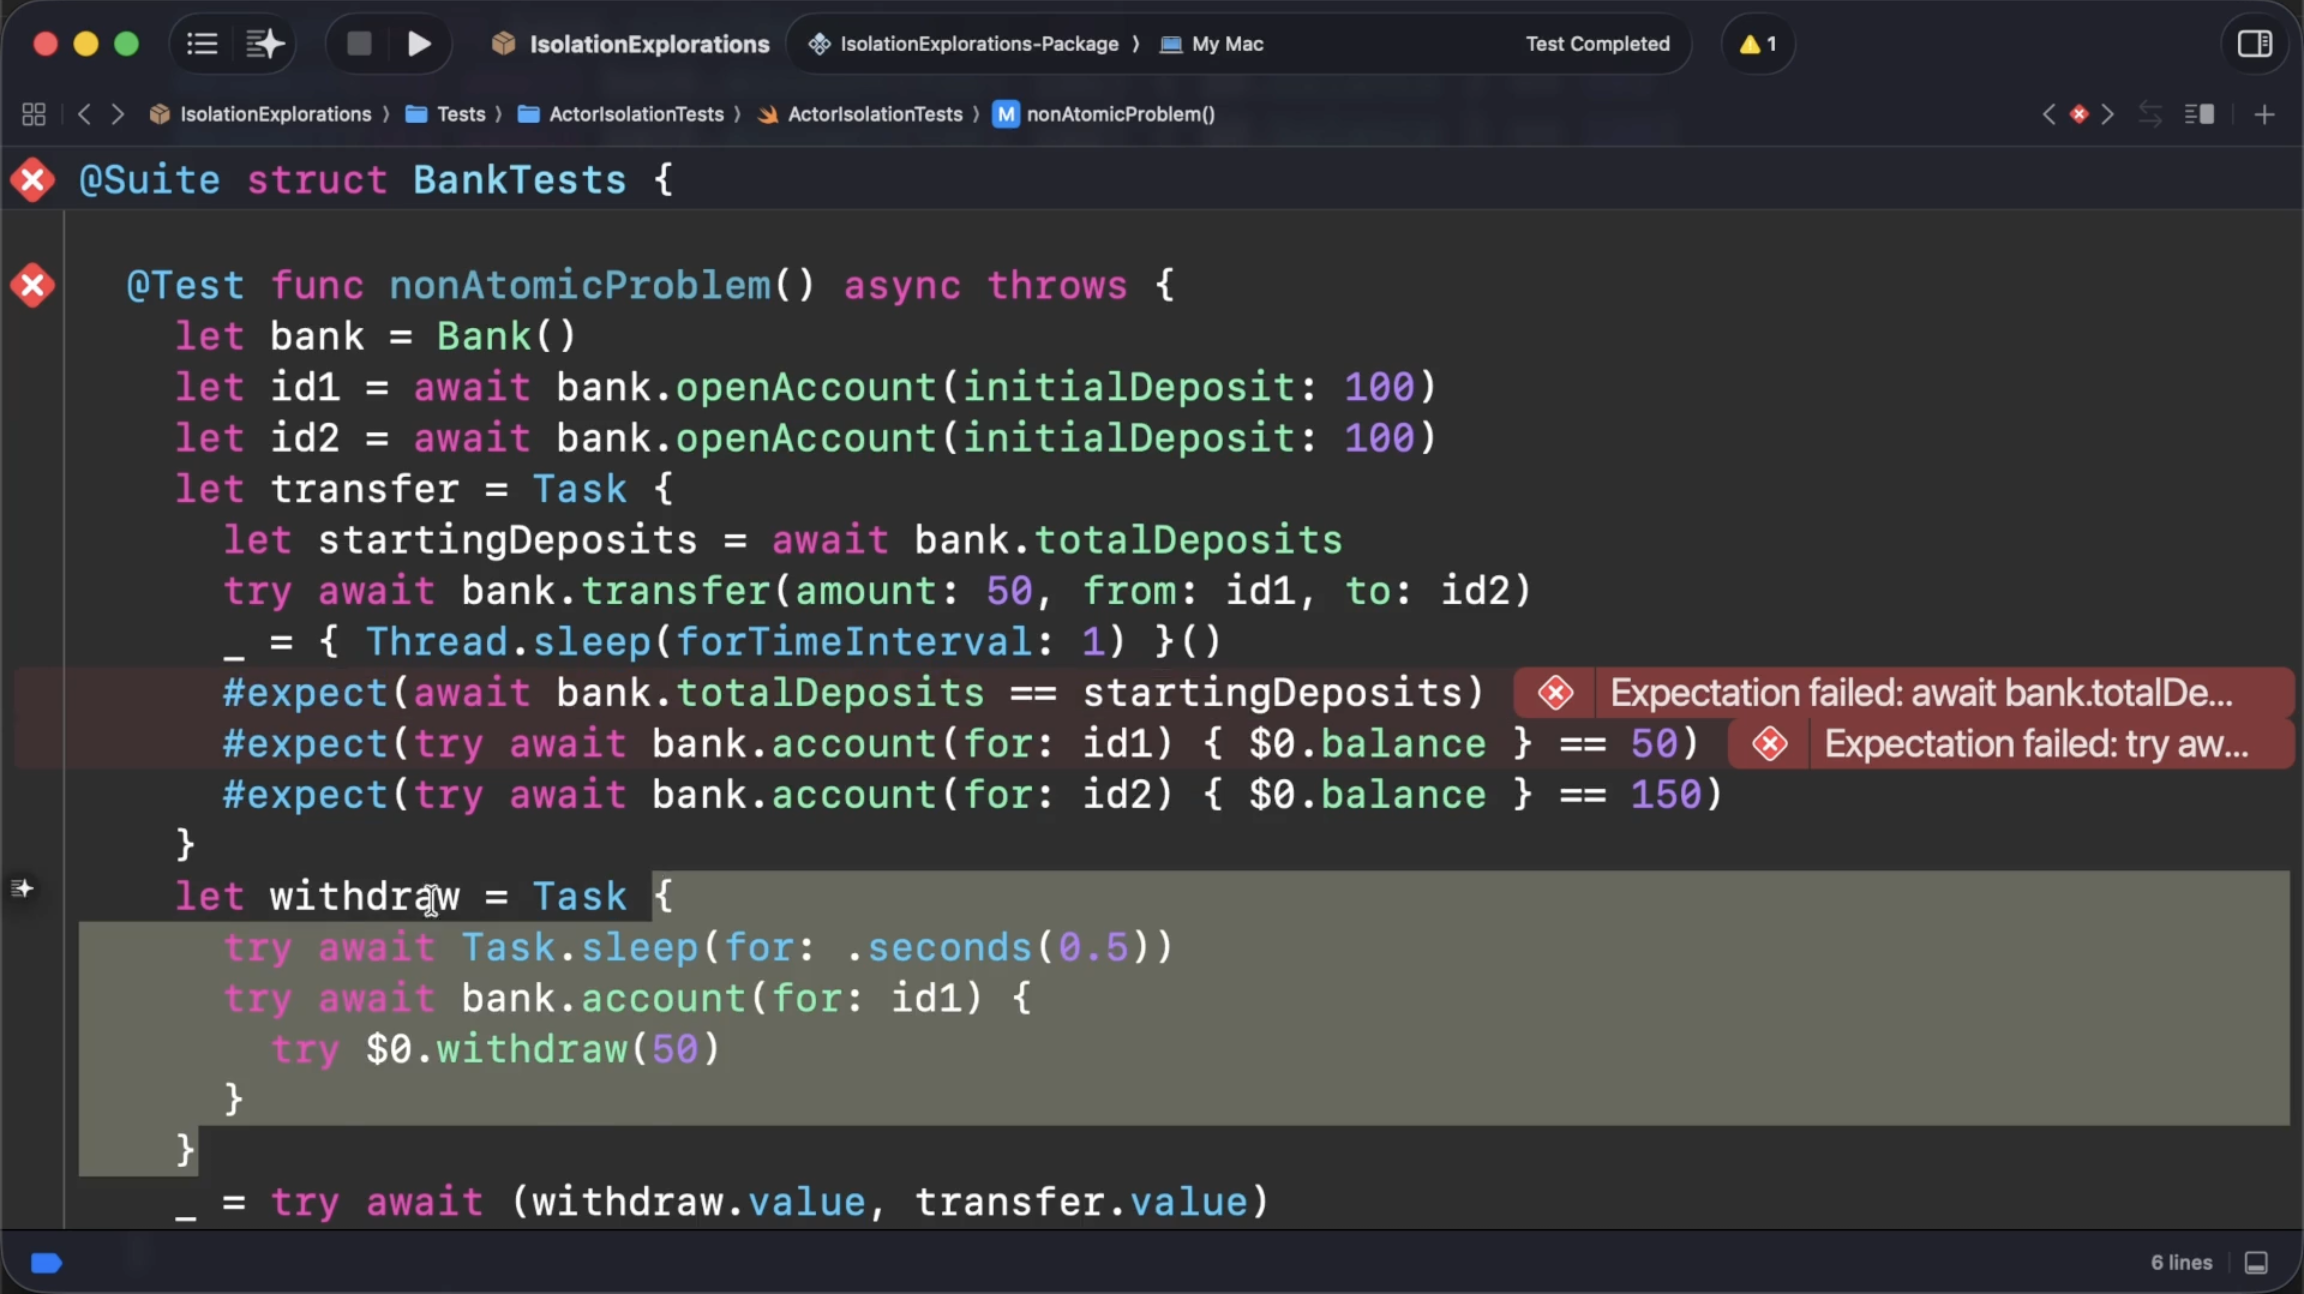2304x1294 pixels.
Task: Click the Run play button
Action: (x=419, y=44)
